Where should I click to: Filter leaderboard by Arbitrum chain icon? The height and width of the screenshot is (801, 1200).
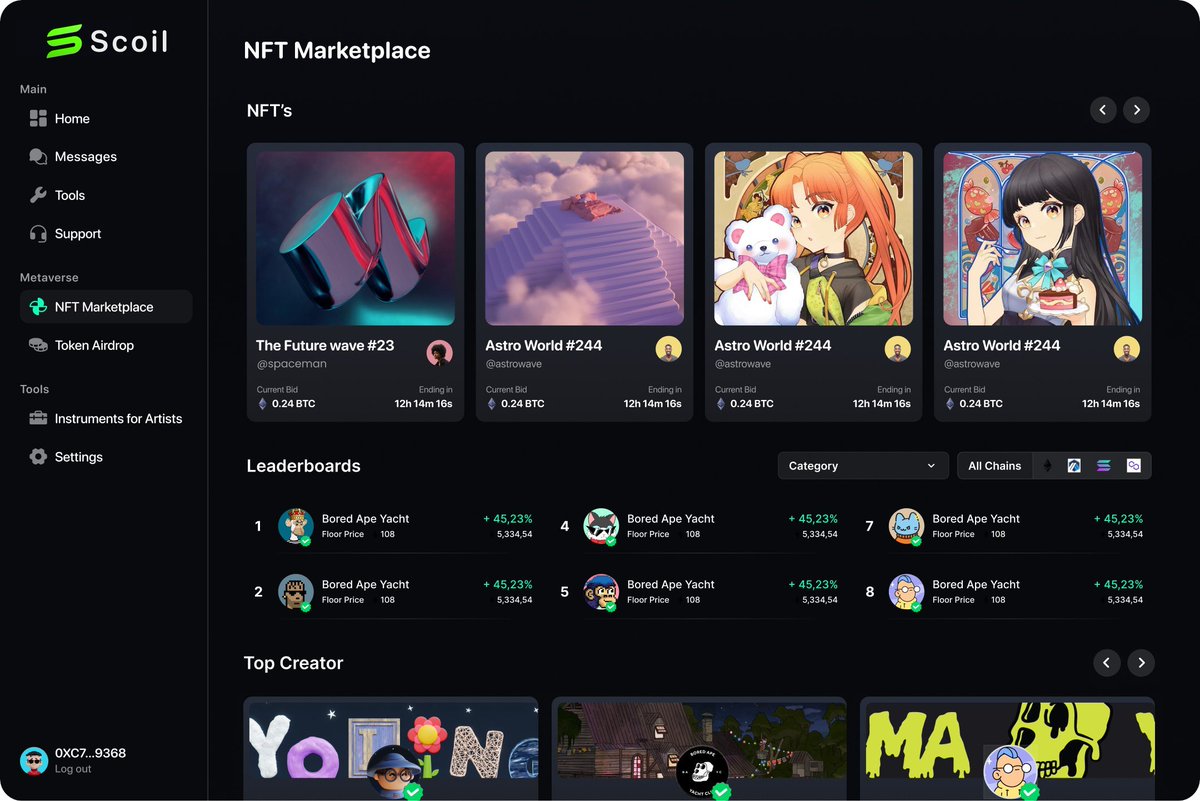click(1074, 466)
